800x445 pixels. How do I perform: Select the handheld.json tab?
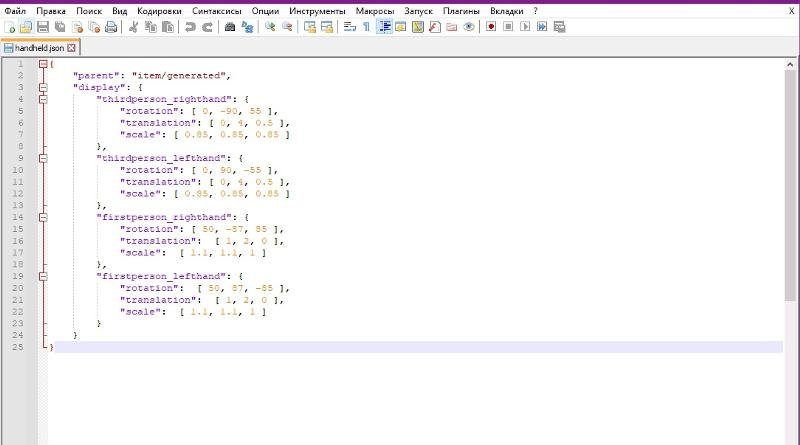pos(37,47)
